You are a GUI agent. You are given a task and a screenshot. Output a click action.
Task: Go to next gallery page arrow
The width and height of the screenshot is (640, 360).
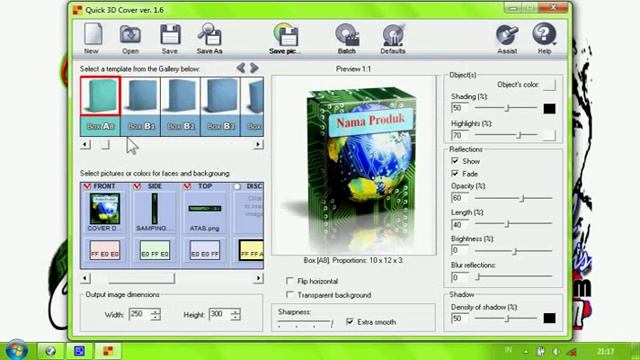(254, 68)
